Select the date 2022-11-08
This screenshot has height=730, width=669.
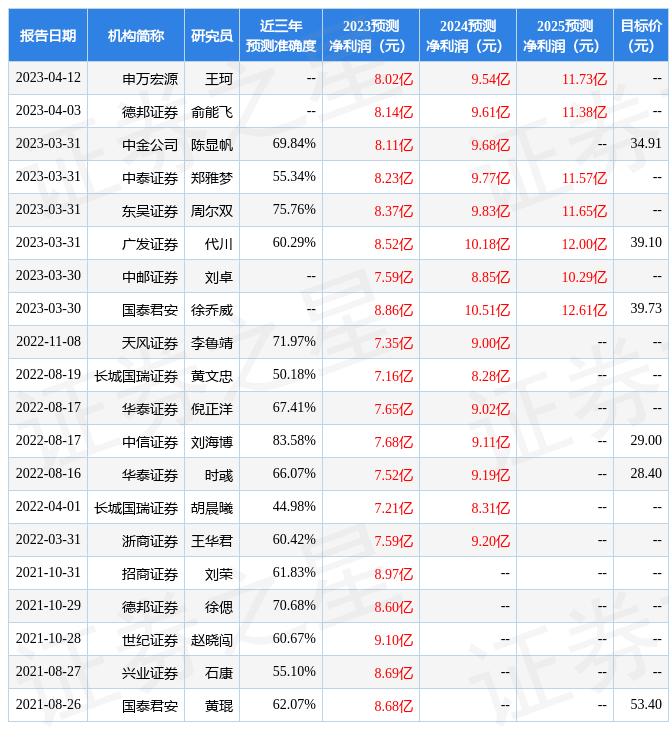(x=48, y=342)
